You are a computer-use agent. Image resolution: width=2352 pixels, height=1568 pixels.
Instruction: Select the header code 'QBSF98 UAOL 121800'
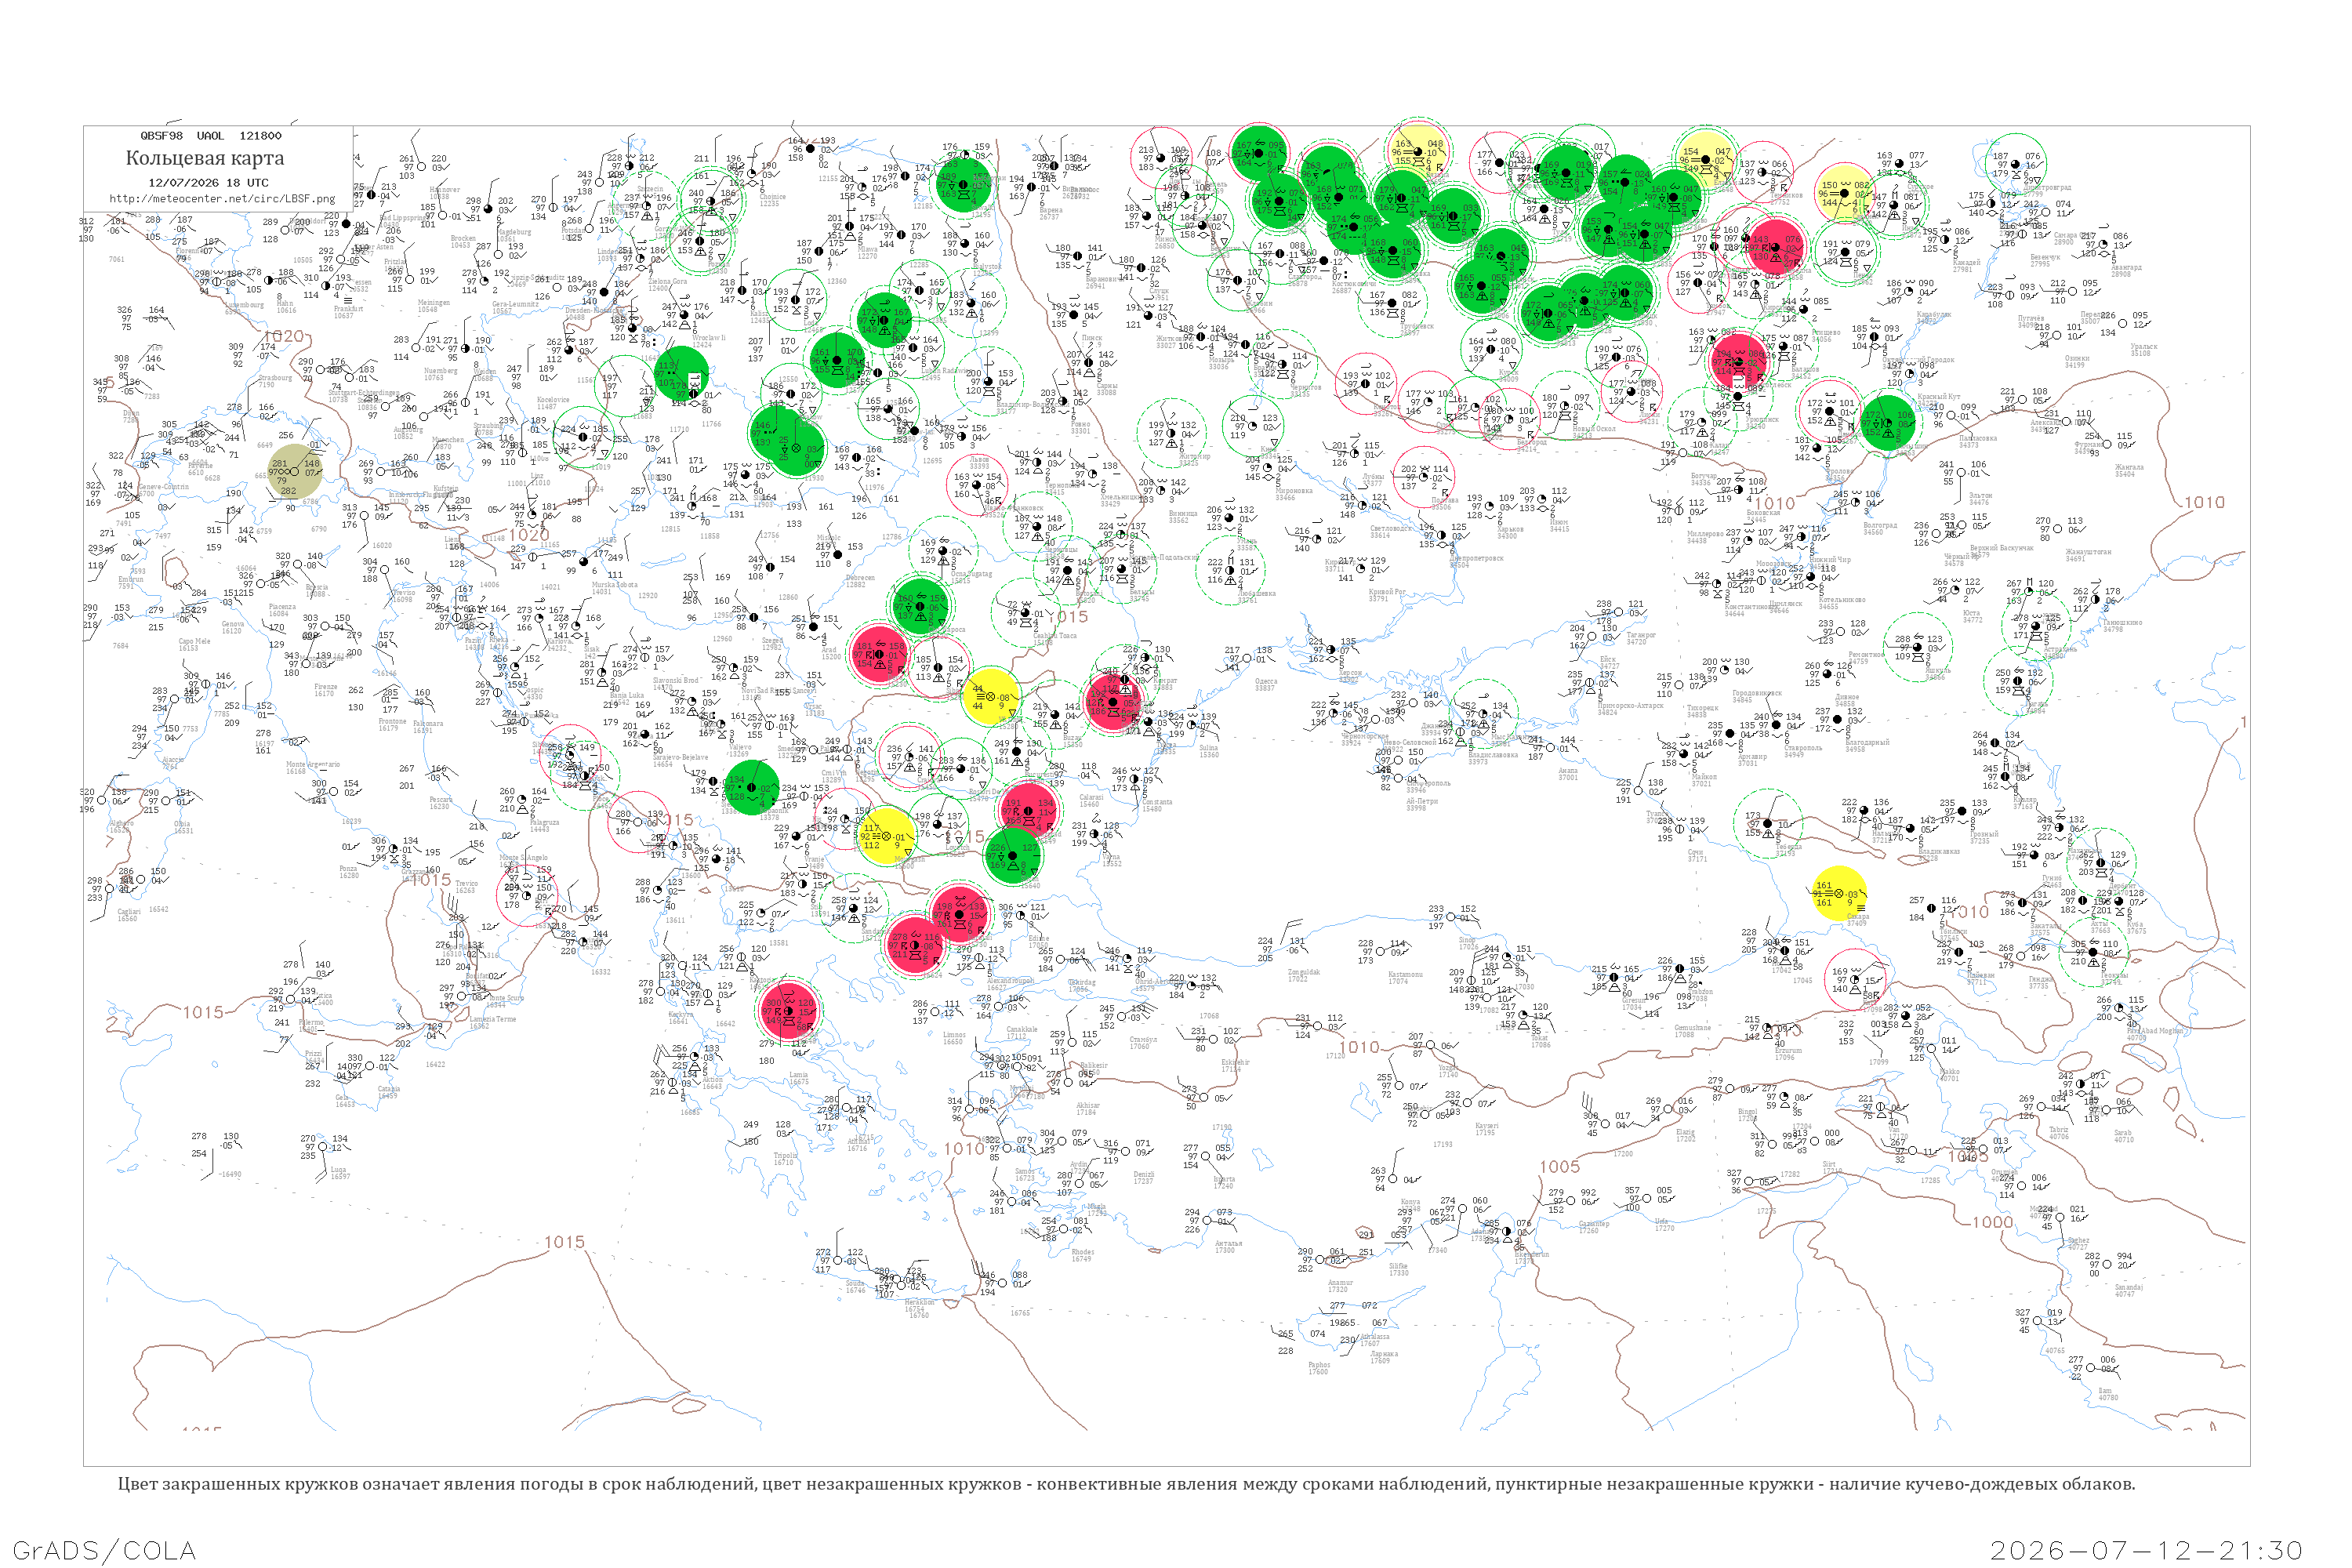[211, 136]
